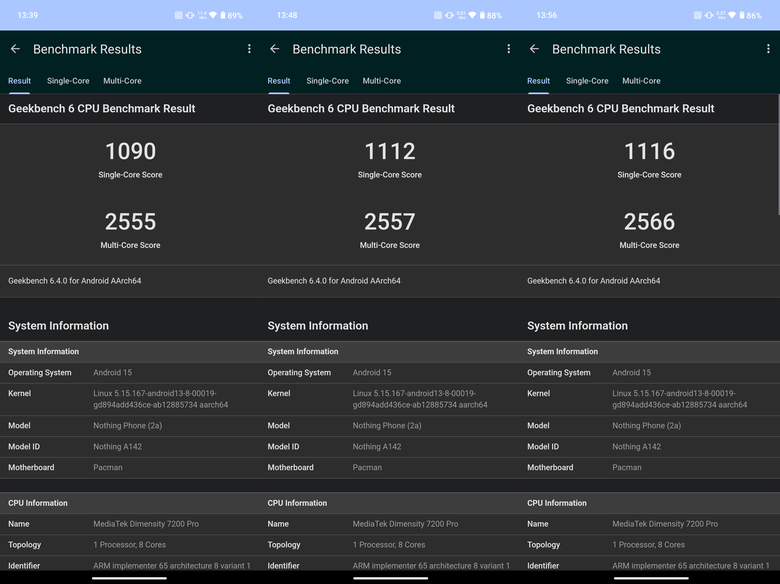This screenshot has height=584, width=780.
Task: Tap back arrow in 13:56 screenshot
Action: coord(534,49)
